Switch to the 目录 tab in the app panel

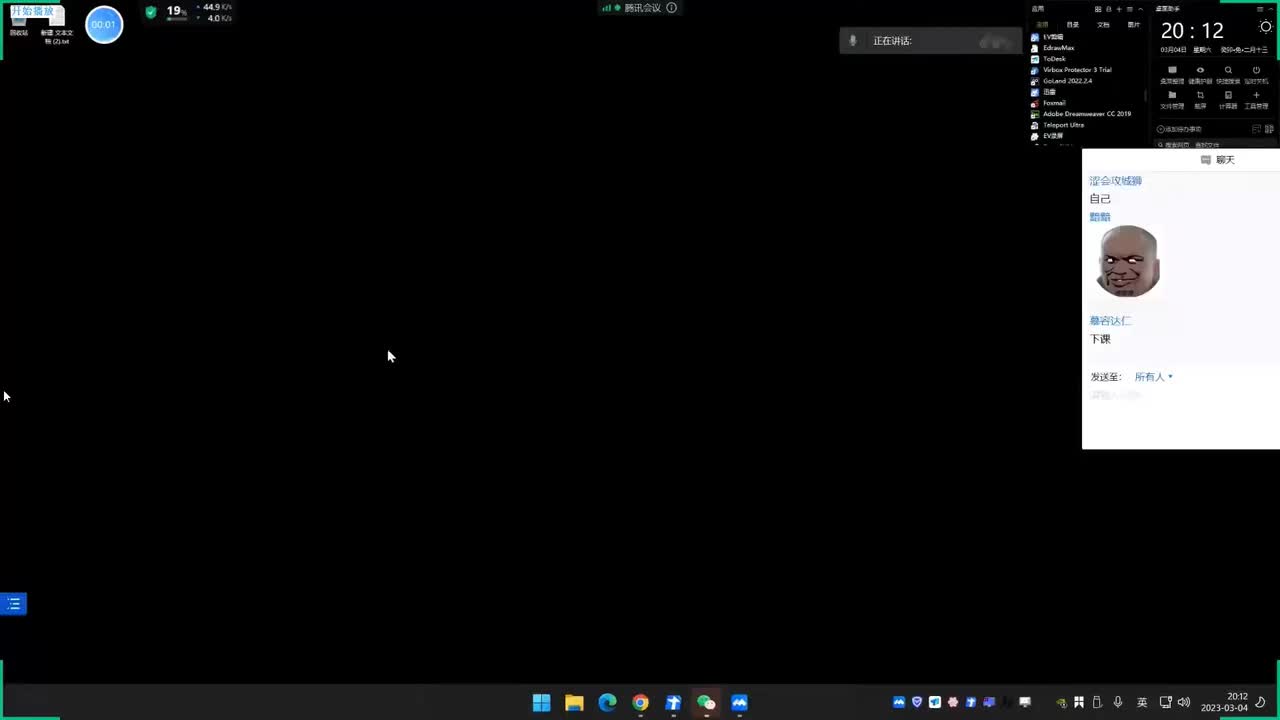pyautogui.click(x=1073, y=25)
